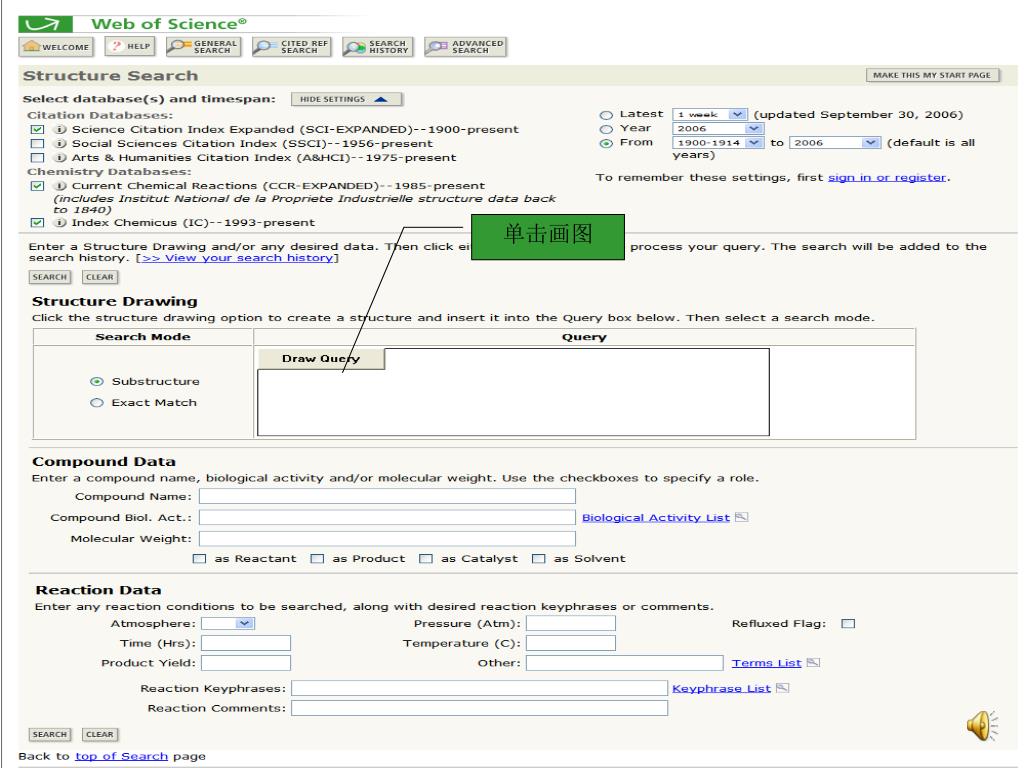Click info icon for Science Citation Index Expanded
The width and height of the screenshot is (1024, 768).
(x=60, y=129)
